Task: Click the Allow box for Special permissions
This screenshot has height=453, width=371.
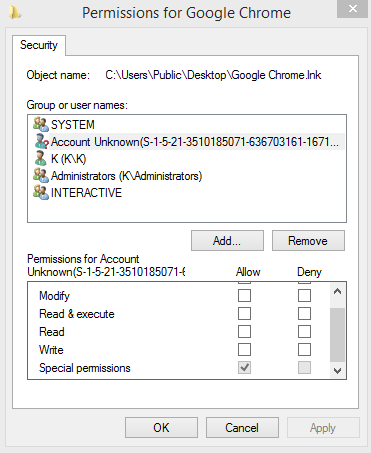Action: [244, 367]
